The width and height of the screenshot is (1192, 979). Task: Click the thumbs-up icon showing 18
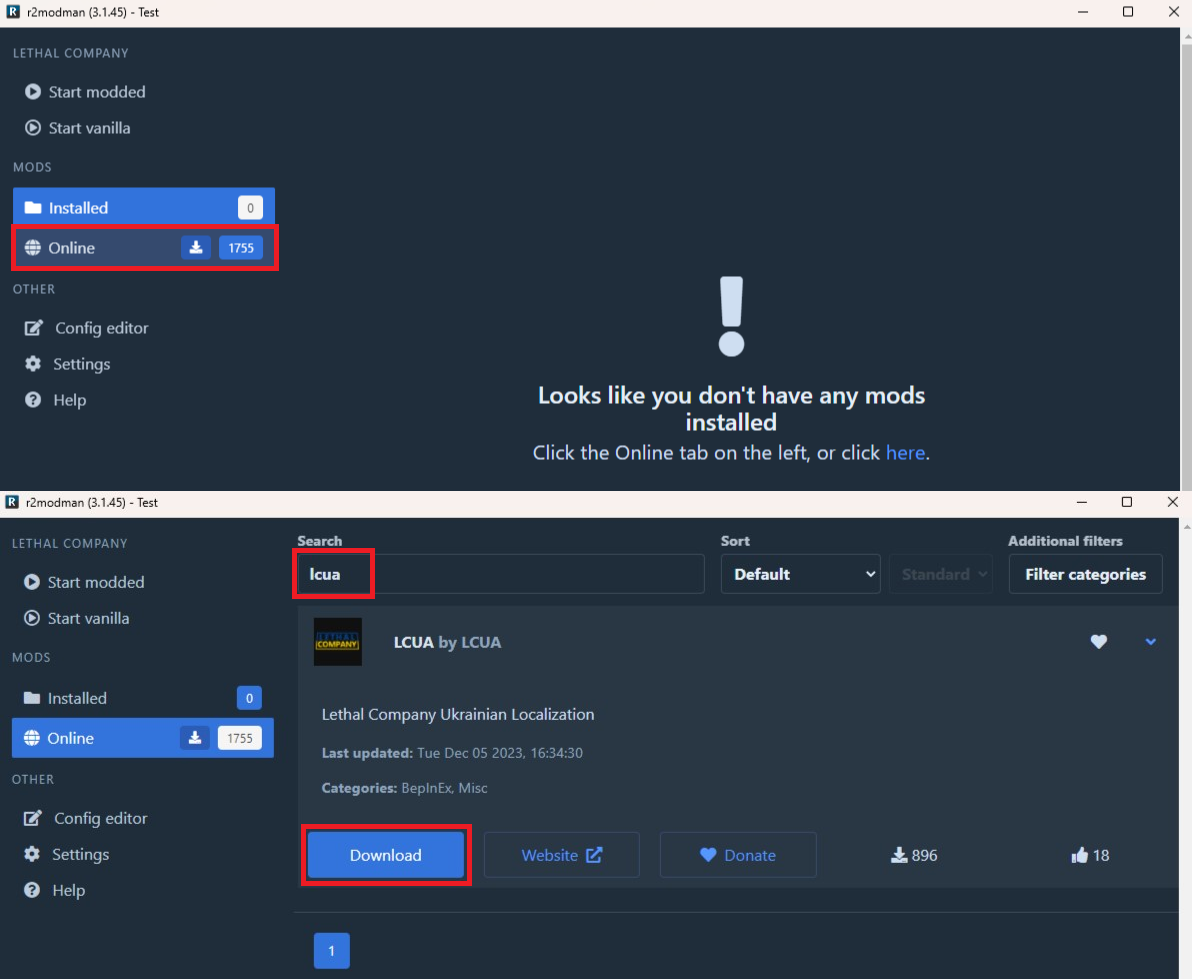[x=1079, y=855]
